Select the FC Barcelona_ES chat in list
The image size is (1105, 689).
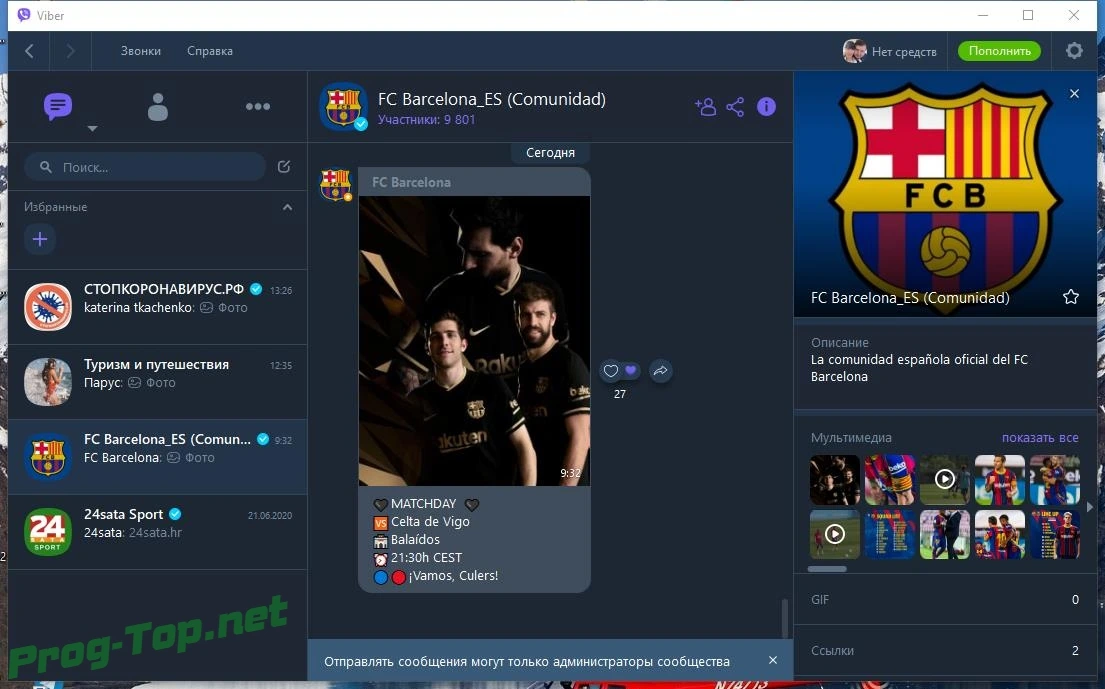point(158,457)
